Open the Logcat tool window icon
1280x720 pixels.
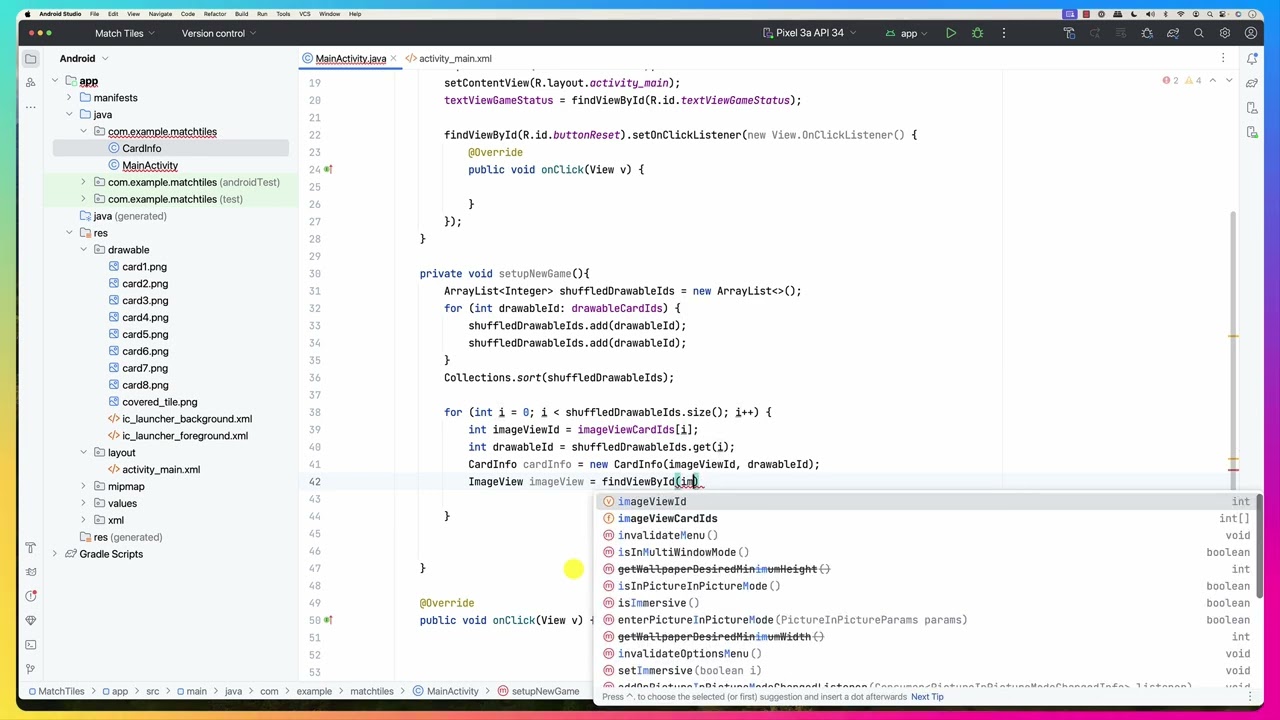tap(31, 572)
